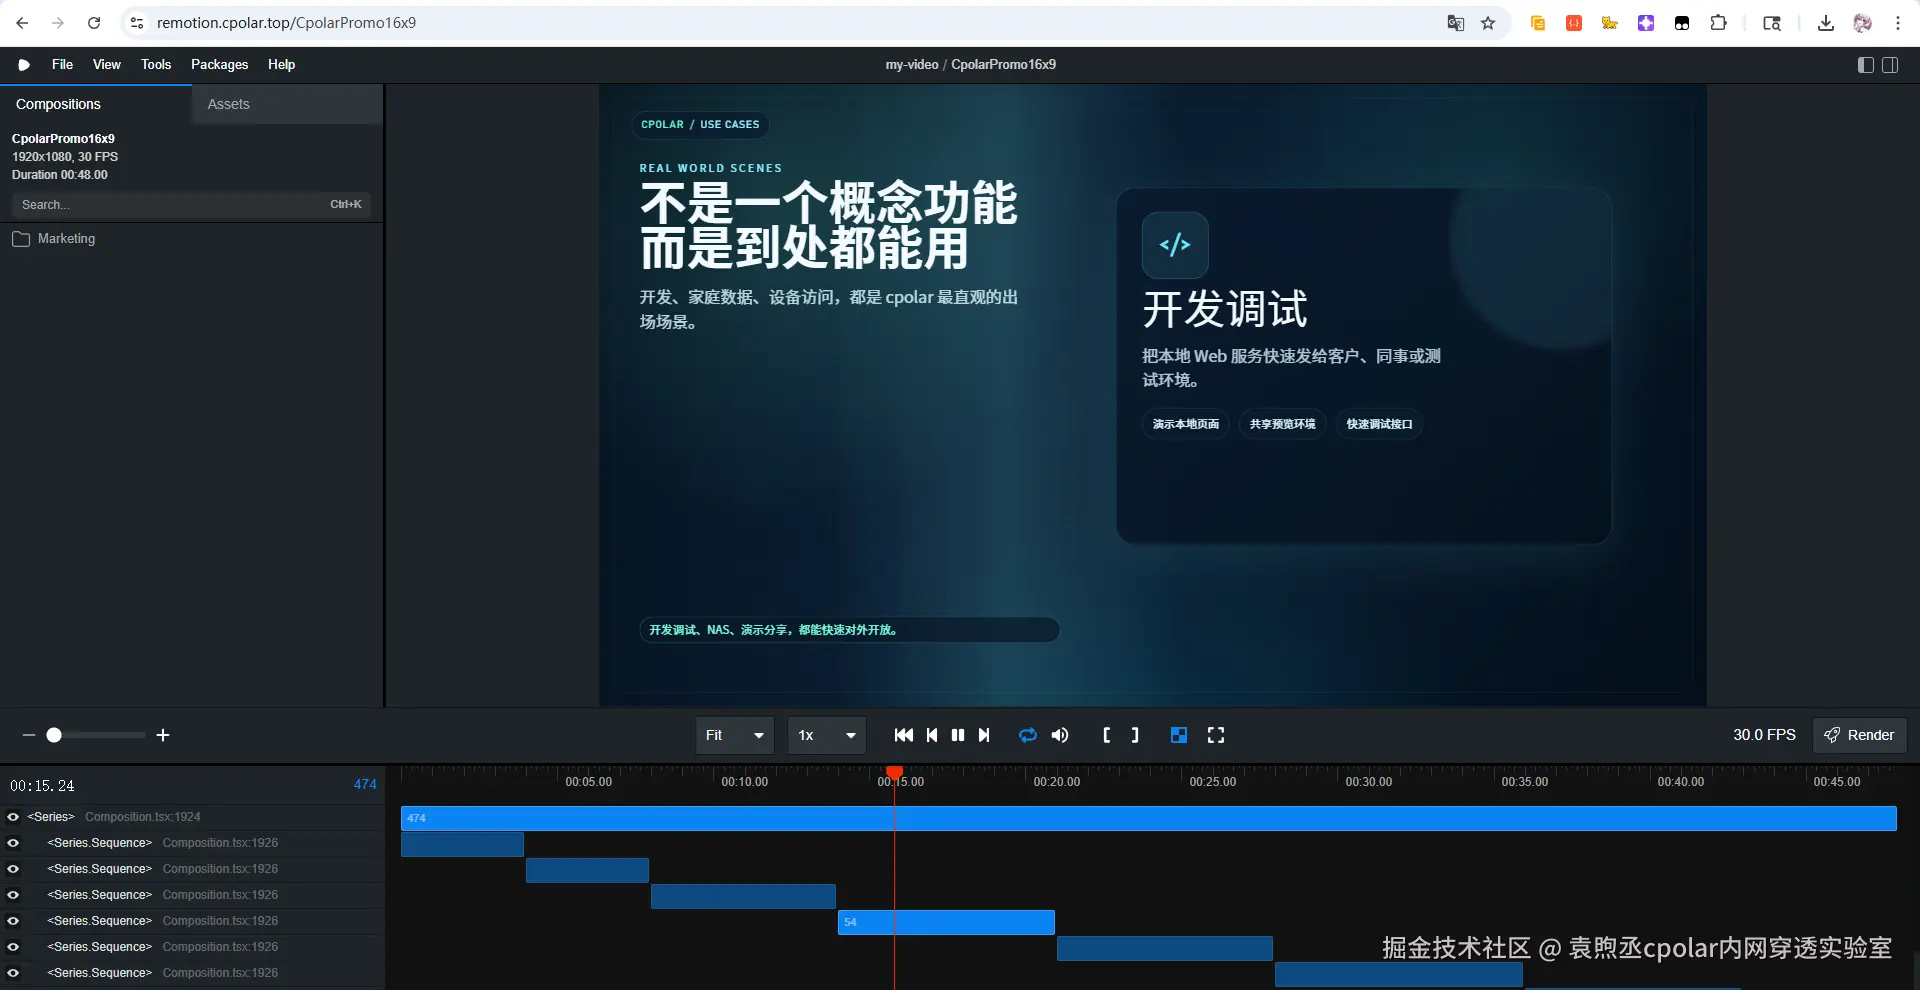Toggle visibility of the Series row

point(13,817)
